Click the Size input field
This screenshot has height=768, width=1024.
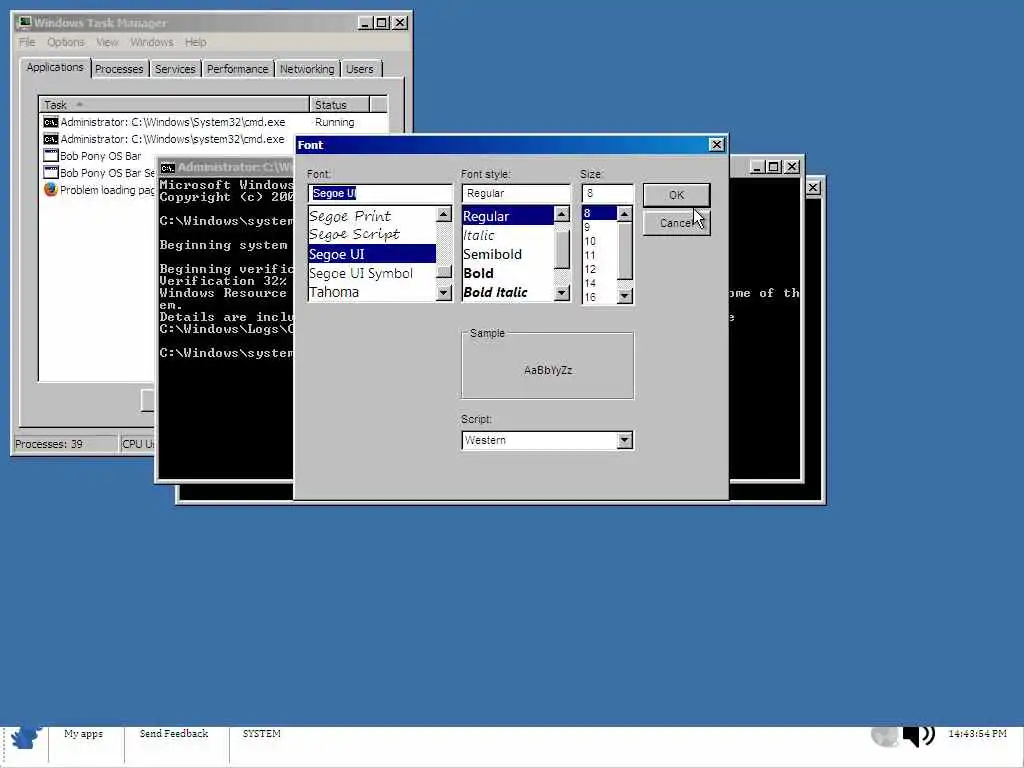pyautogui.click(x=607, y=193)
